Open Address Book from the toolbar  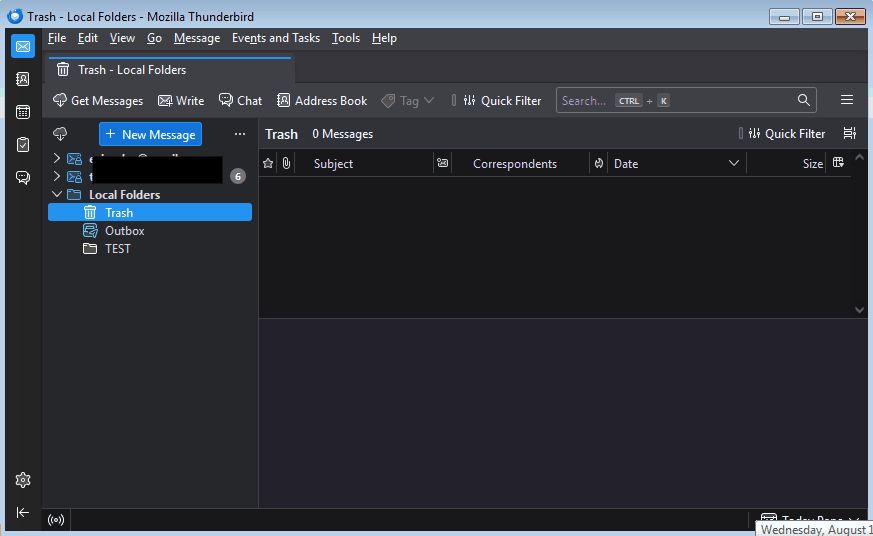pos(322,101)
